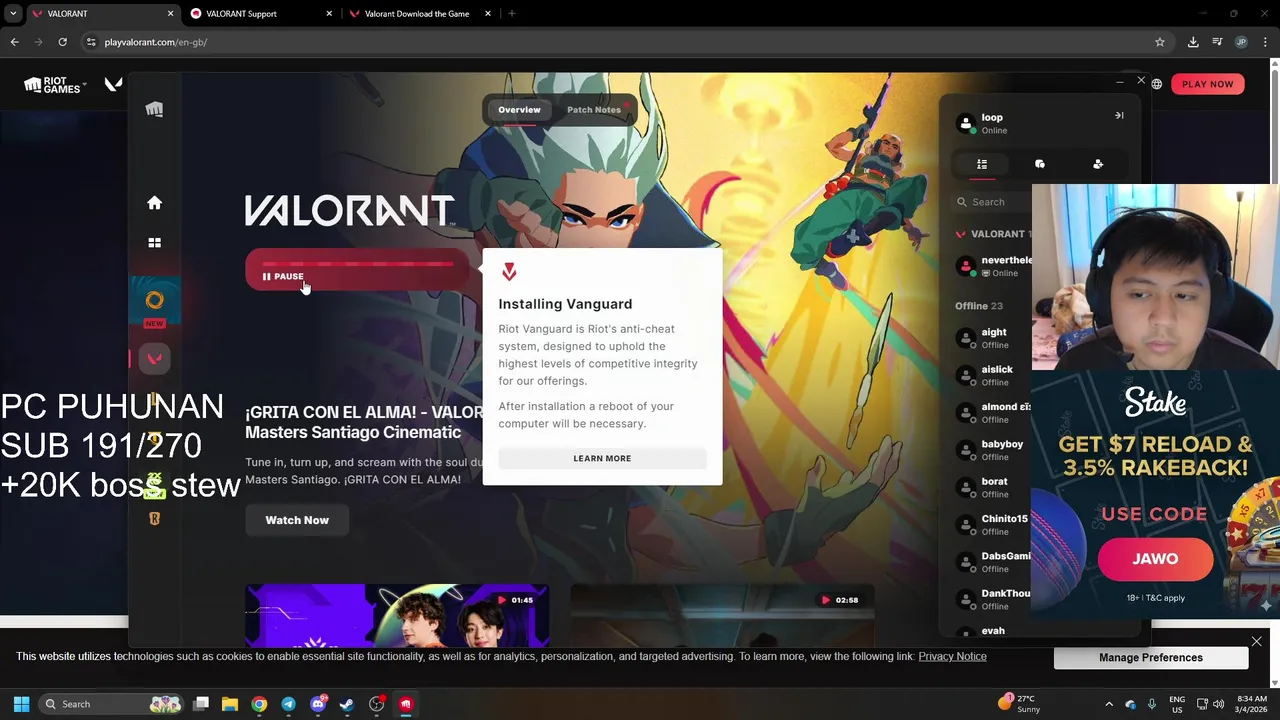Open the clock showing 8:34 AM
Screen dimensions: 1280x720
coord(1251,704)
